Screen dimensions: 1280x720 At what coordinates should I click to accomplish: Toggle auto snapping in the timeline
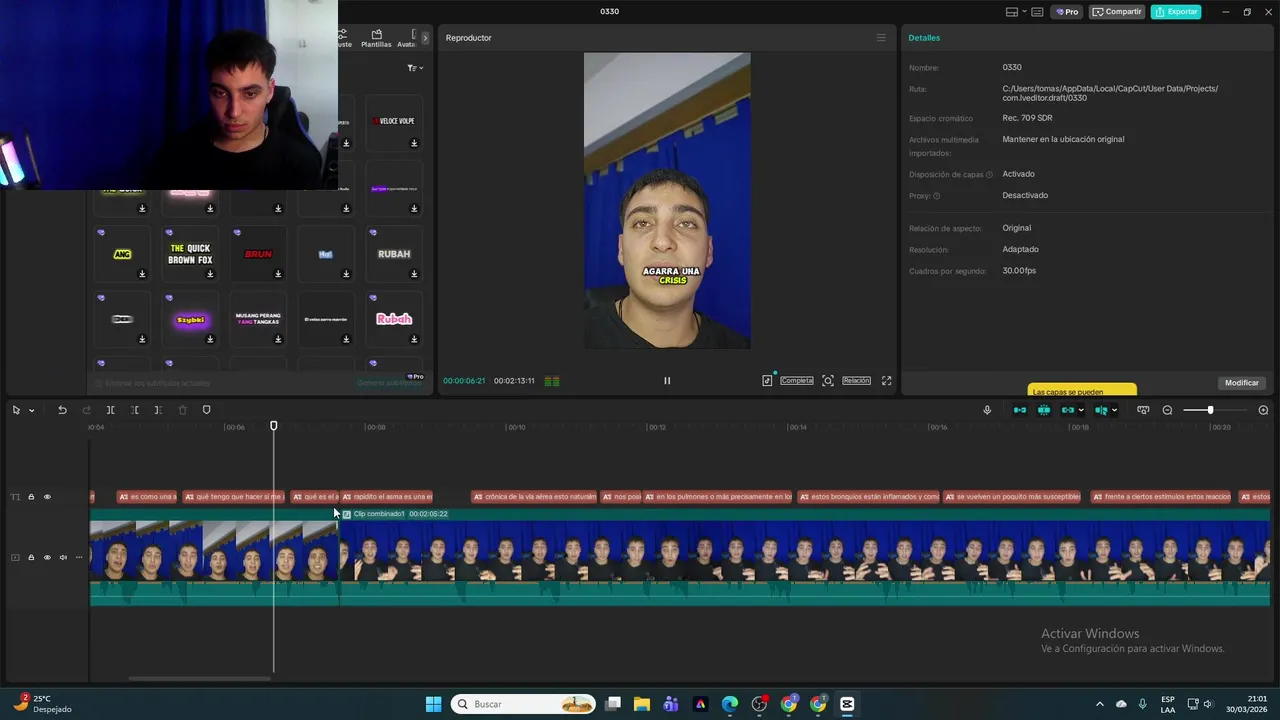pos(1044,410)
